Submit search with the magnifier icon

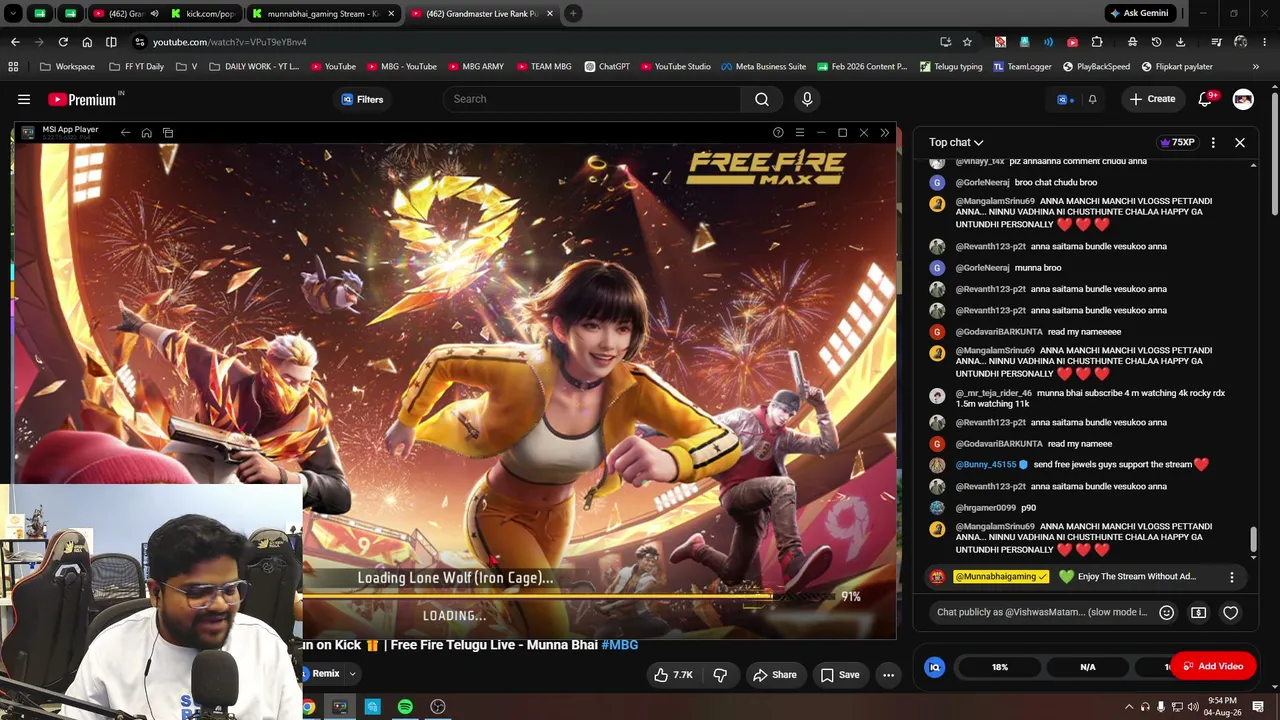(x=762, y=99)
